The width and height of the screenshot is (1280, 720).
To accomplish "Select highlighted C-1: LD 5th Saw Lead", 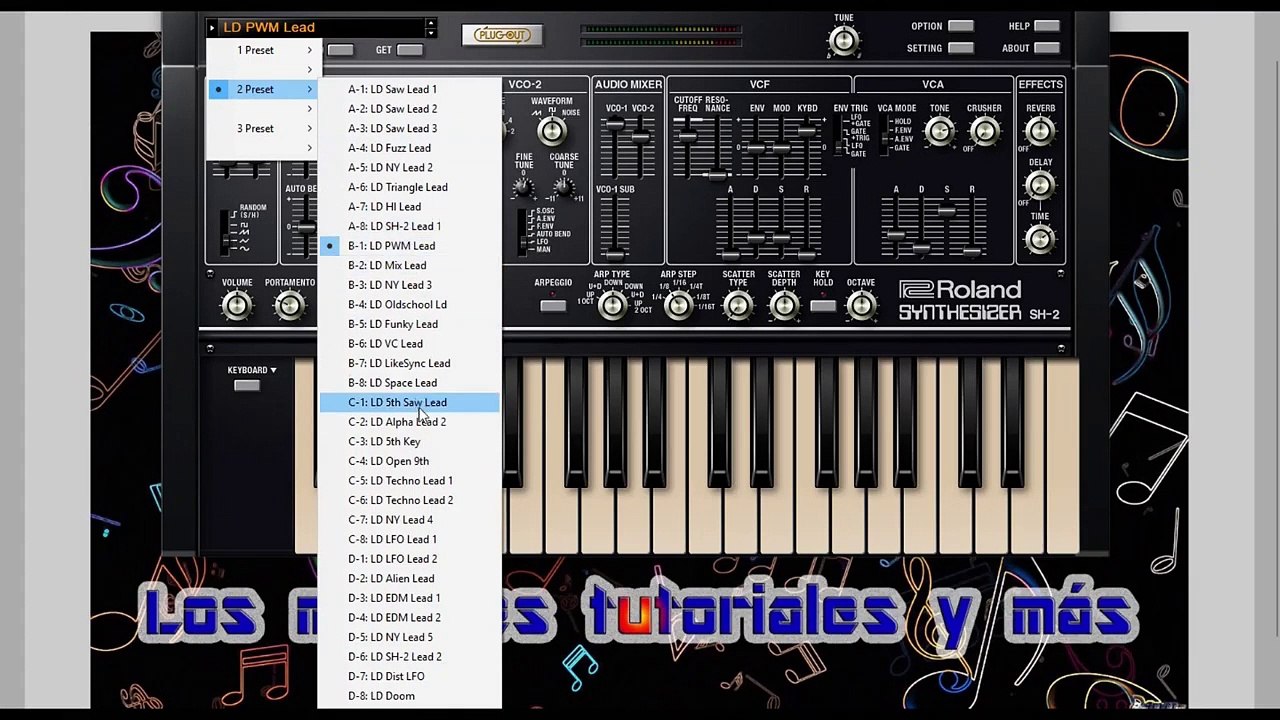I will (x=410, y=402).
